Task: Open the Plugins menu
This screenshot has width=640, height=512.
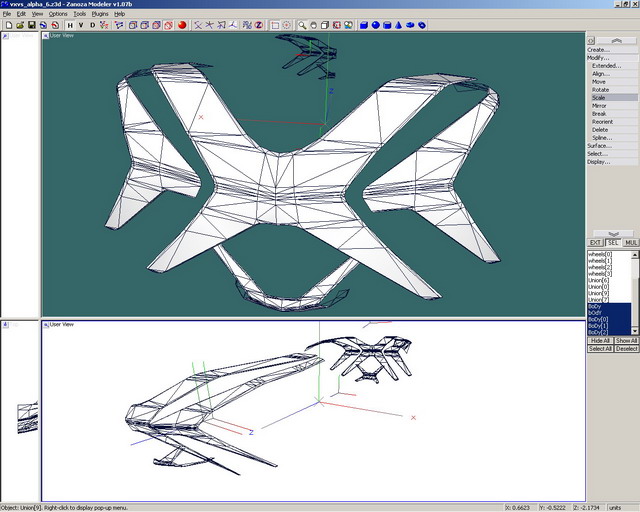Action: coord(99,14)
